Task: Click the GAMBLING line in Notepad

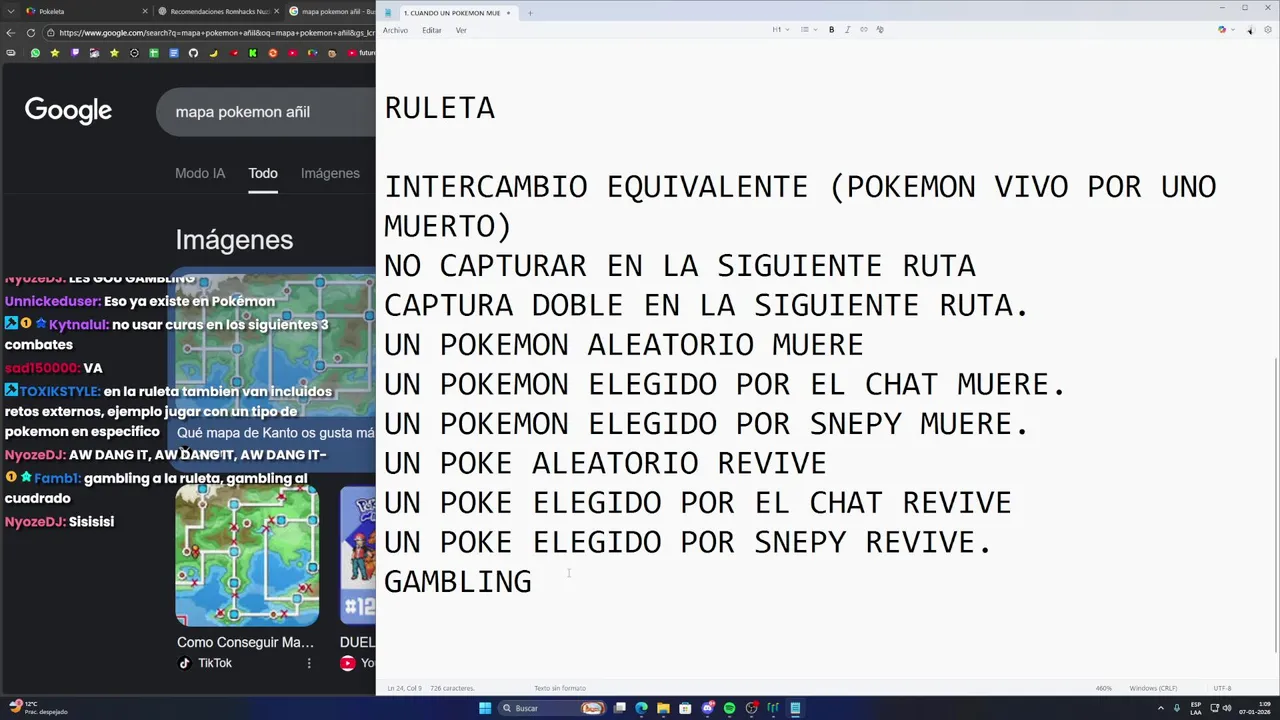Action: pyautogui.click(x=458, y=582)
